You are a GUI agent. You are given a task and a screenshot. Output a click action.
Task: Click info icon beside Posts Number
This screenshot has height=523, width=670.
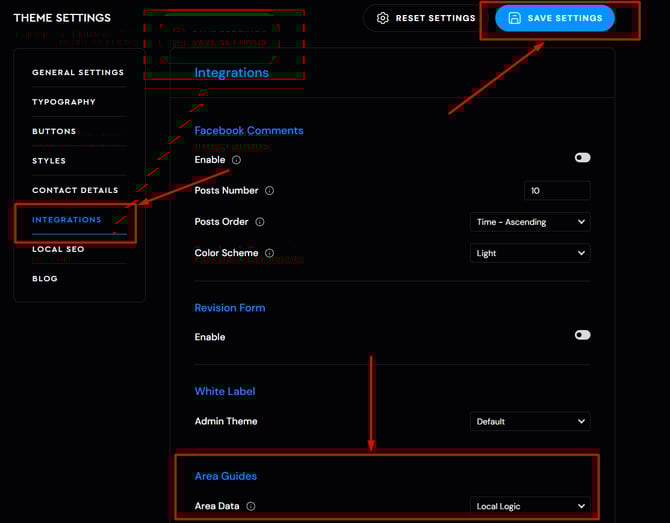click(270, 191)
